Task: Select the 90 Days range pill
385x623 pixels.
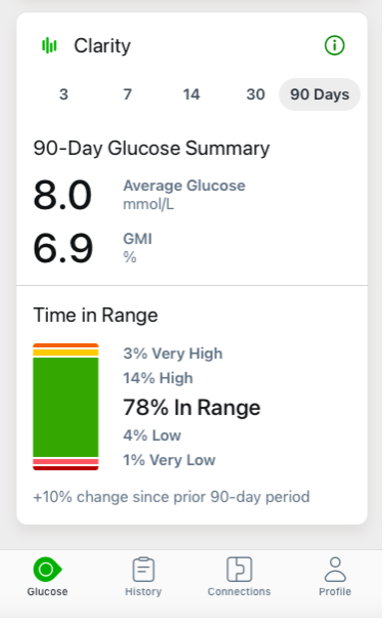Action: 319,95
